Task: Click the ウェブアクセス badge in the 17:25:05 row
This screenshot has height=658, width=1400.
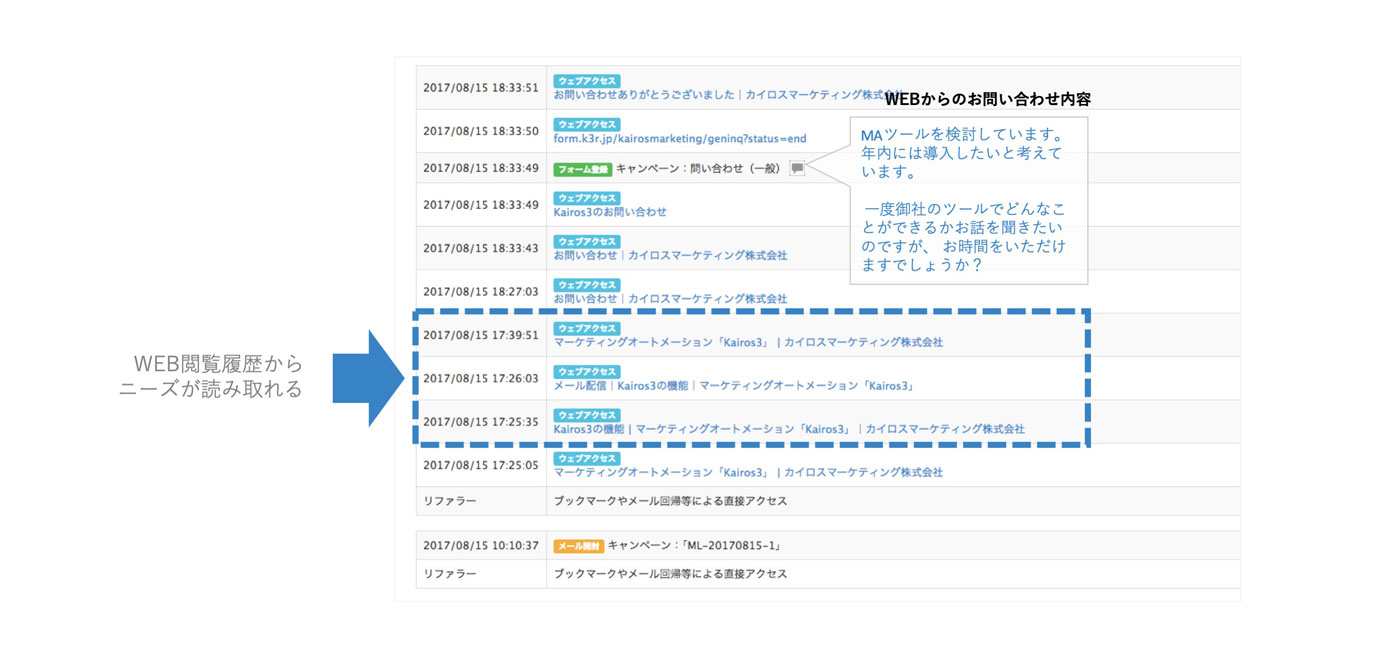Action: coord(587,458)
